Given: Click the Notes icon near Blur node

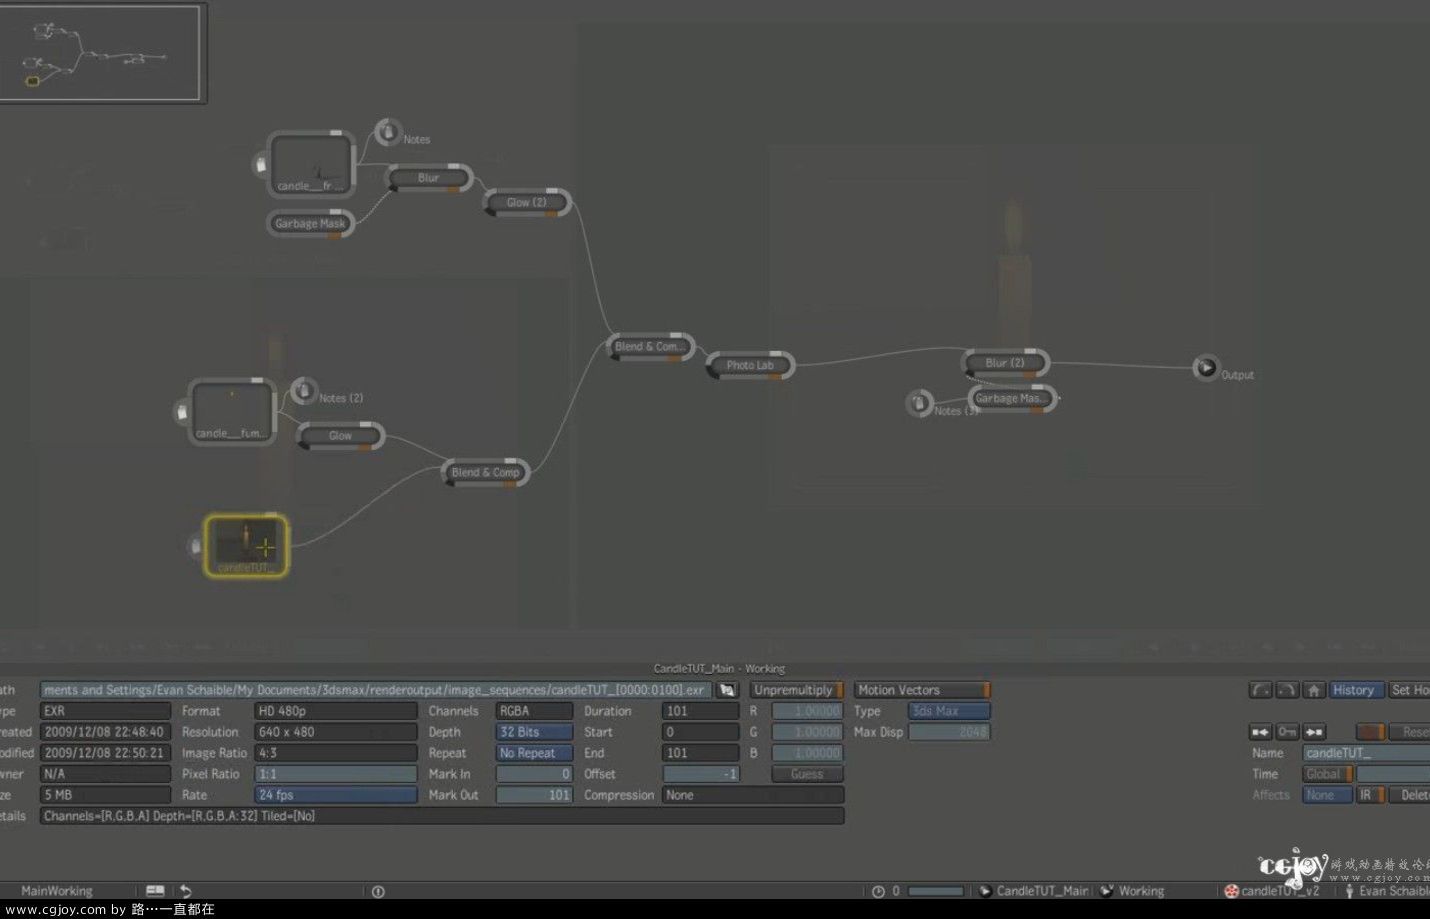Looking at the screenshot, I should [387, 132].
